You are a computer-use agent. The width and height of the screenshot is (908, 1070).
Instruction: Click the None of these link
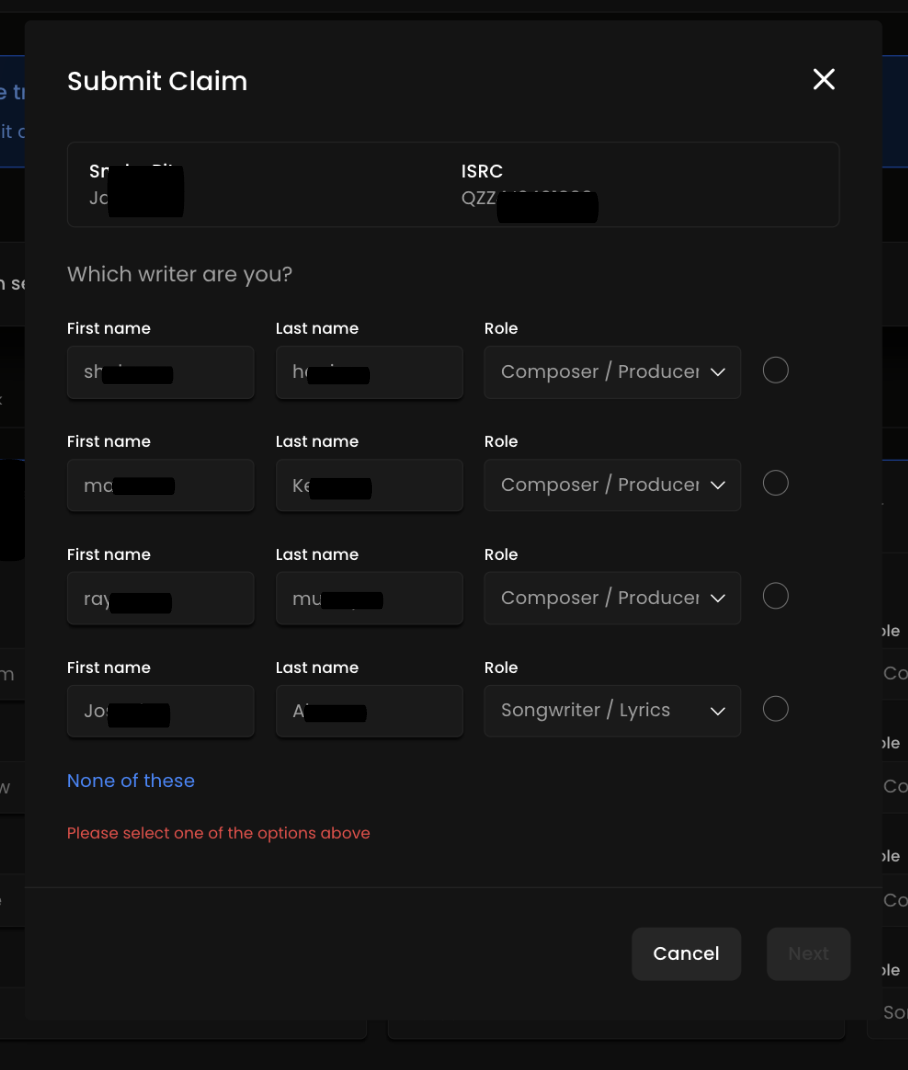pos(130,780)
